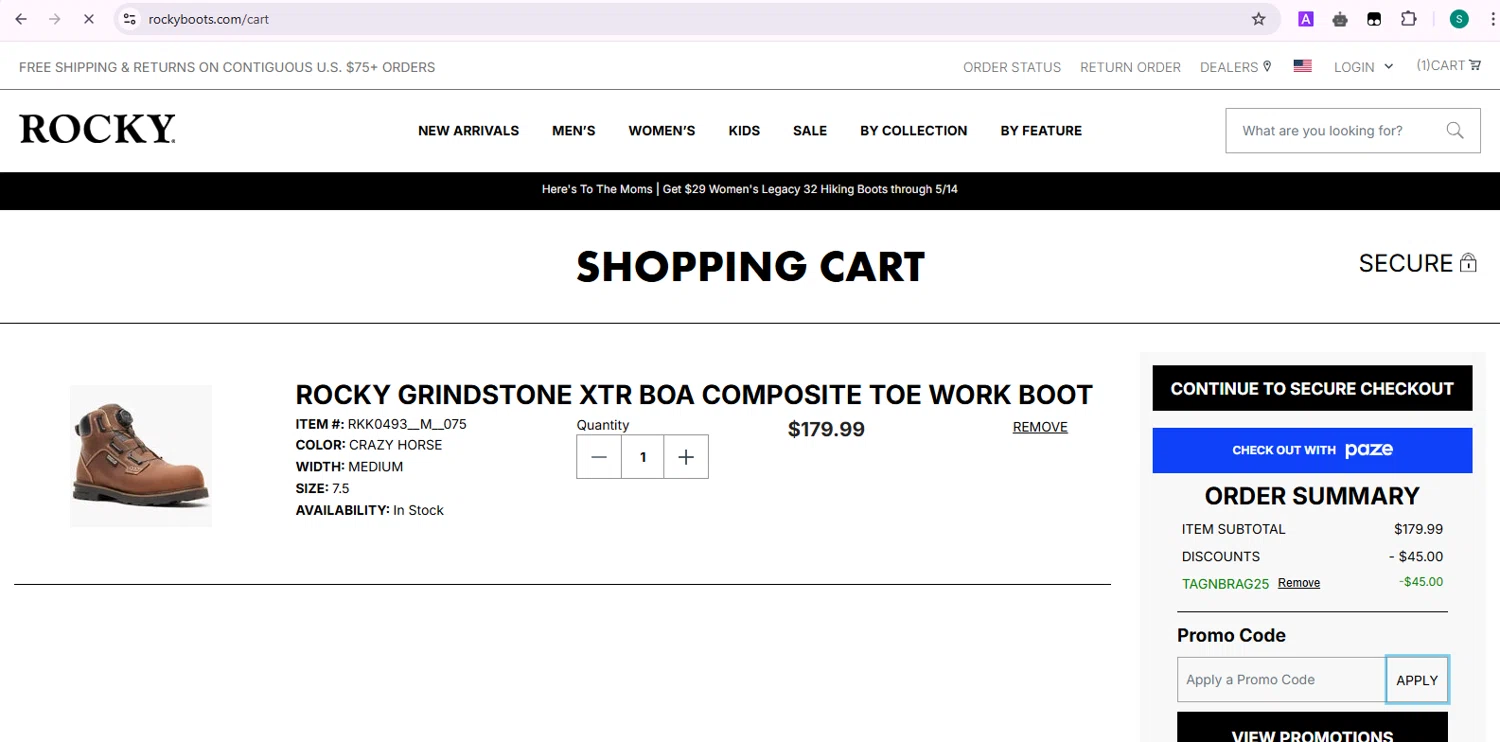Screen dimensions: 1500x742
Task: Click the search magnifier icon
Action: point(1455,131)
